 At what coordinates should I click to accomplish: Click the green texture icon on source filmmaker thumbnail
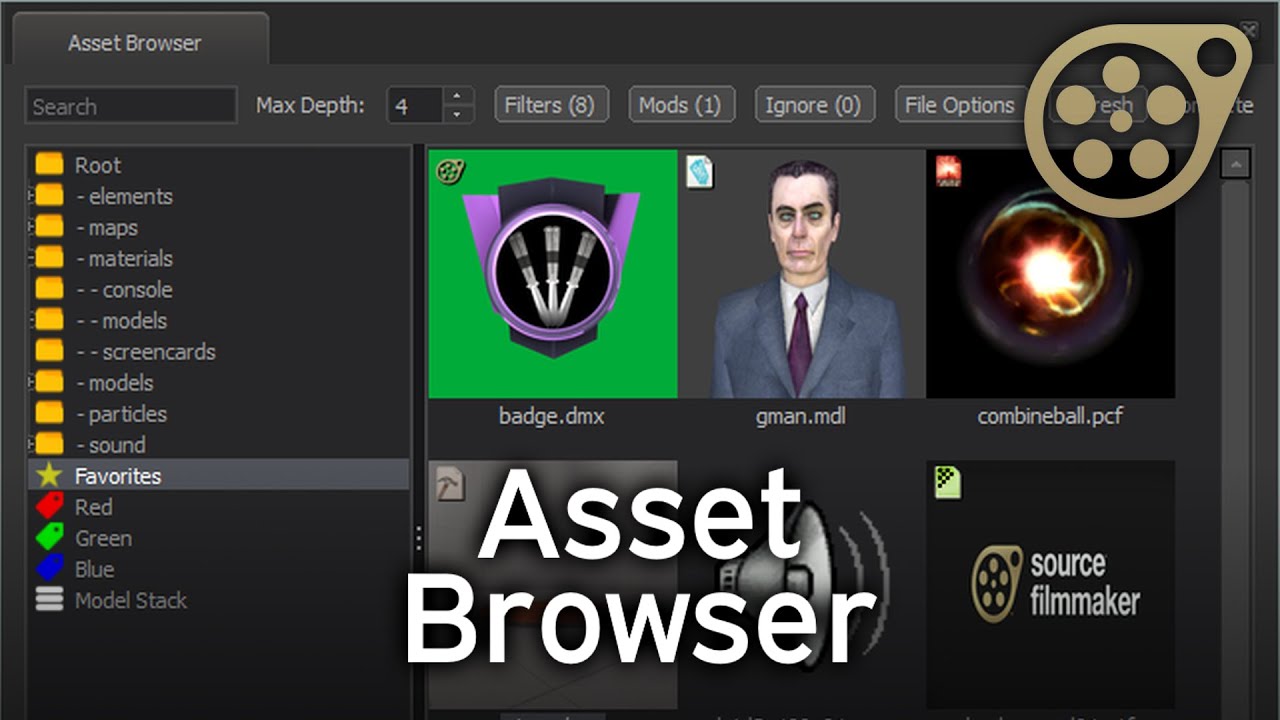(x=948, y=482)
